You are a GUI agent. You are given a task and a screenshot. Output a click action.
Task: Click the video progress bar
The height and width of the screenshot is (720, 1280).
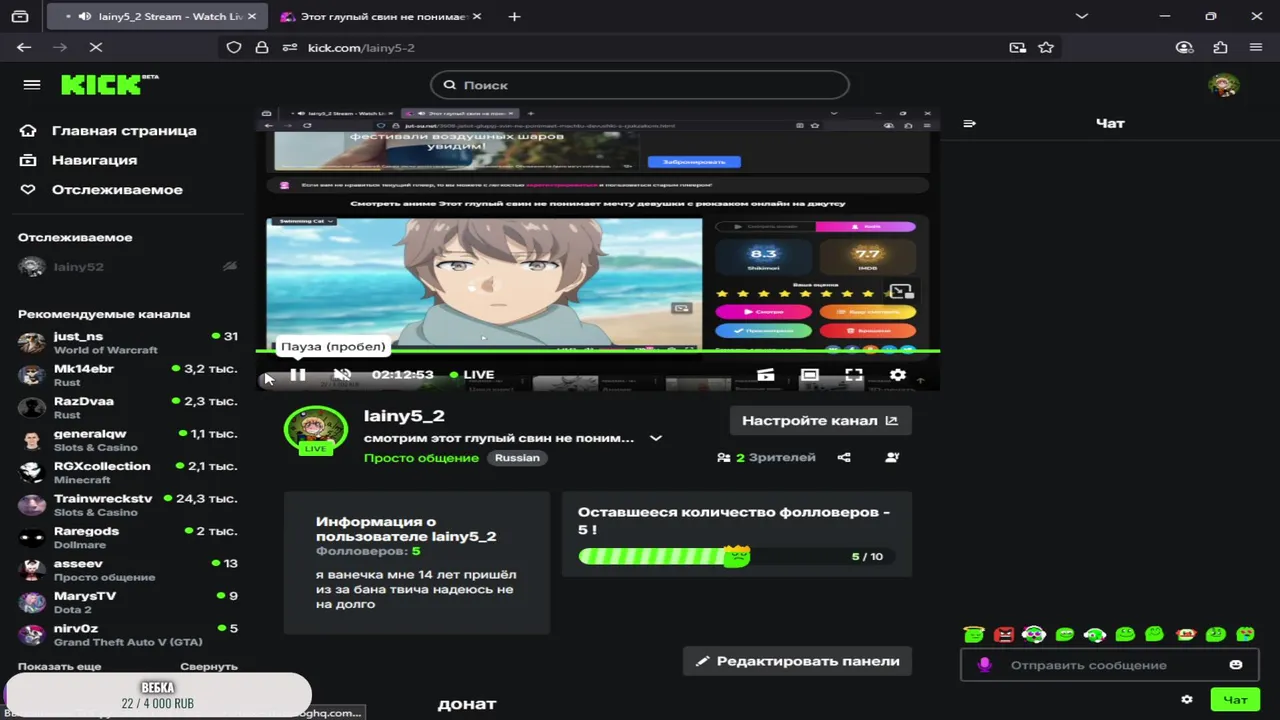598,351
